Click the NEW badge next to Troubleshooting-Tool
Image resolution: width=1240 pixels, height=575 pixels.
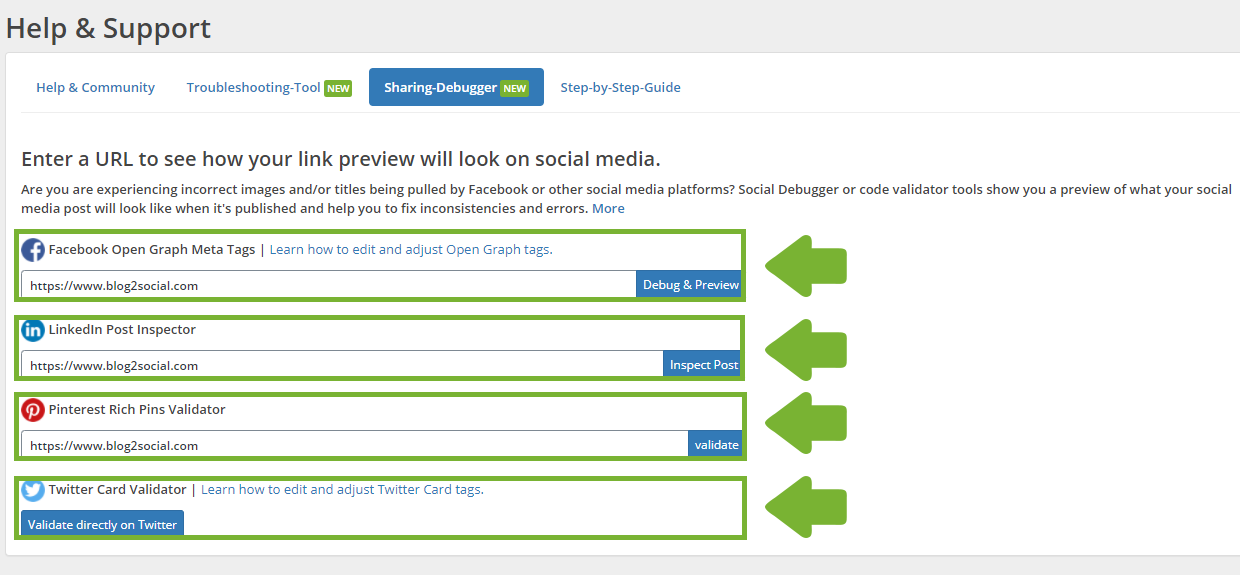pyautogui.click(x=338, y=88)
